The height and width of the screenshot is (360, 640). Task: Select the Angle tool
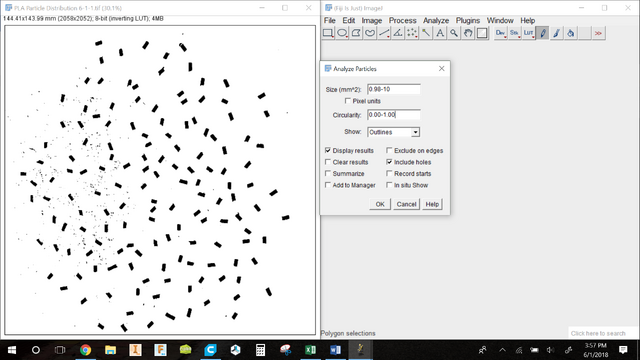(x=398, y=33)
